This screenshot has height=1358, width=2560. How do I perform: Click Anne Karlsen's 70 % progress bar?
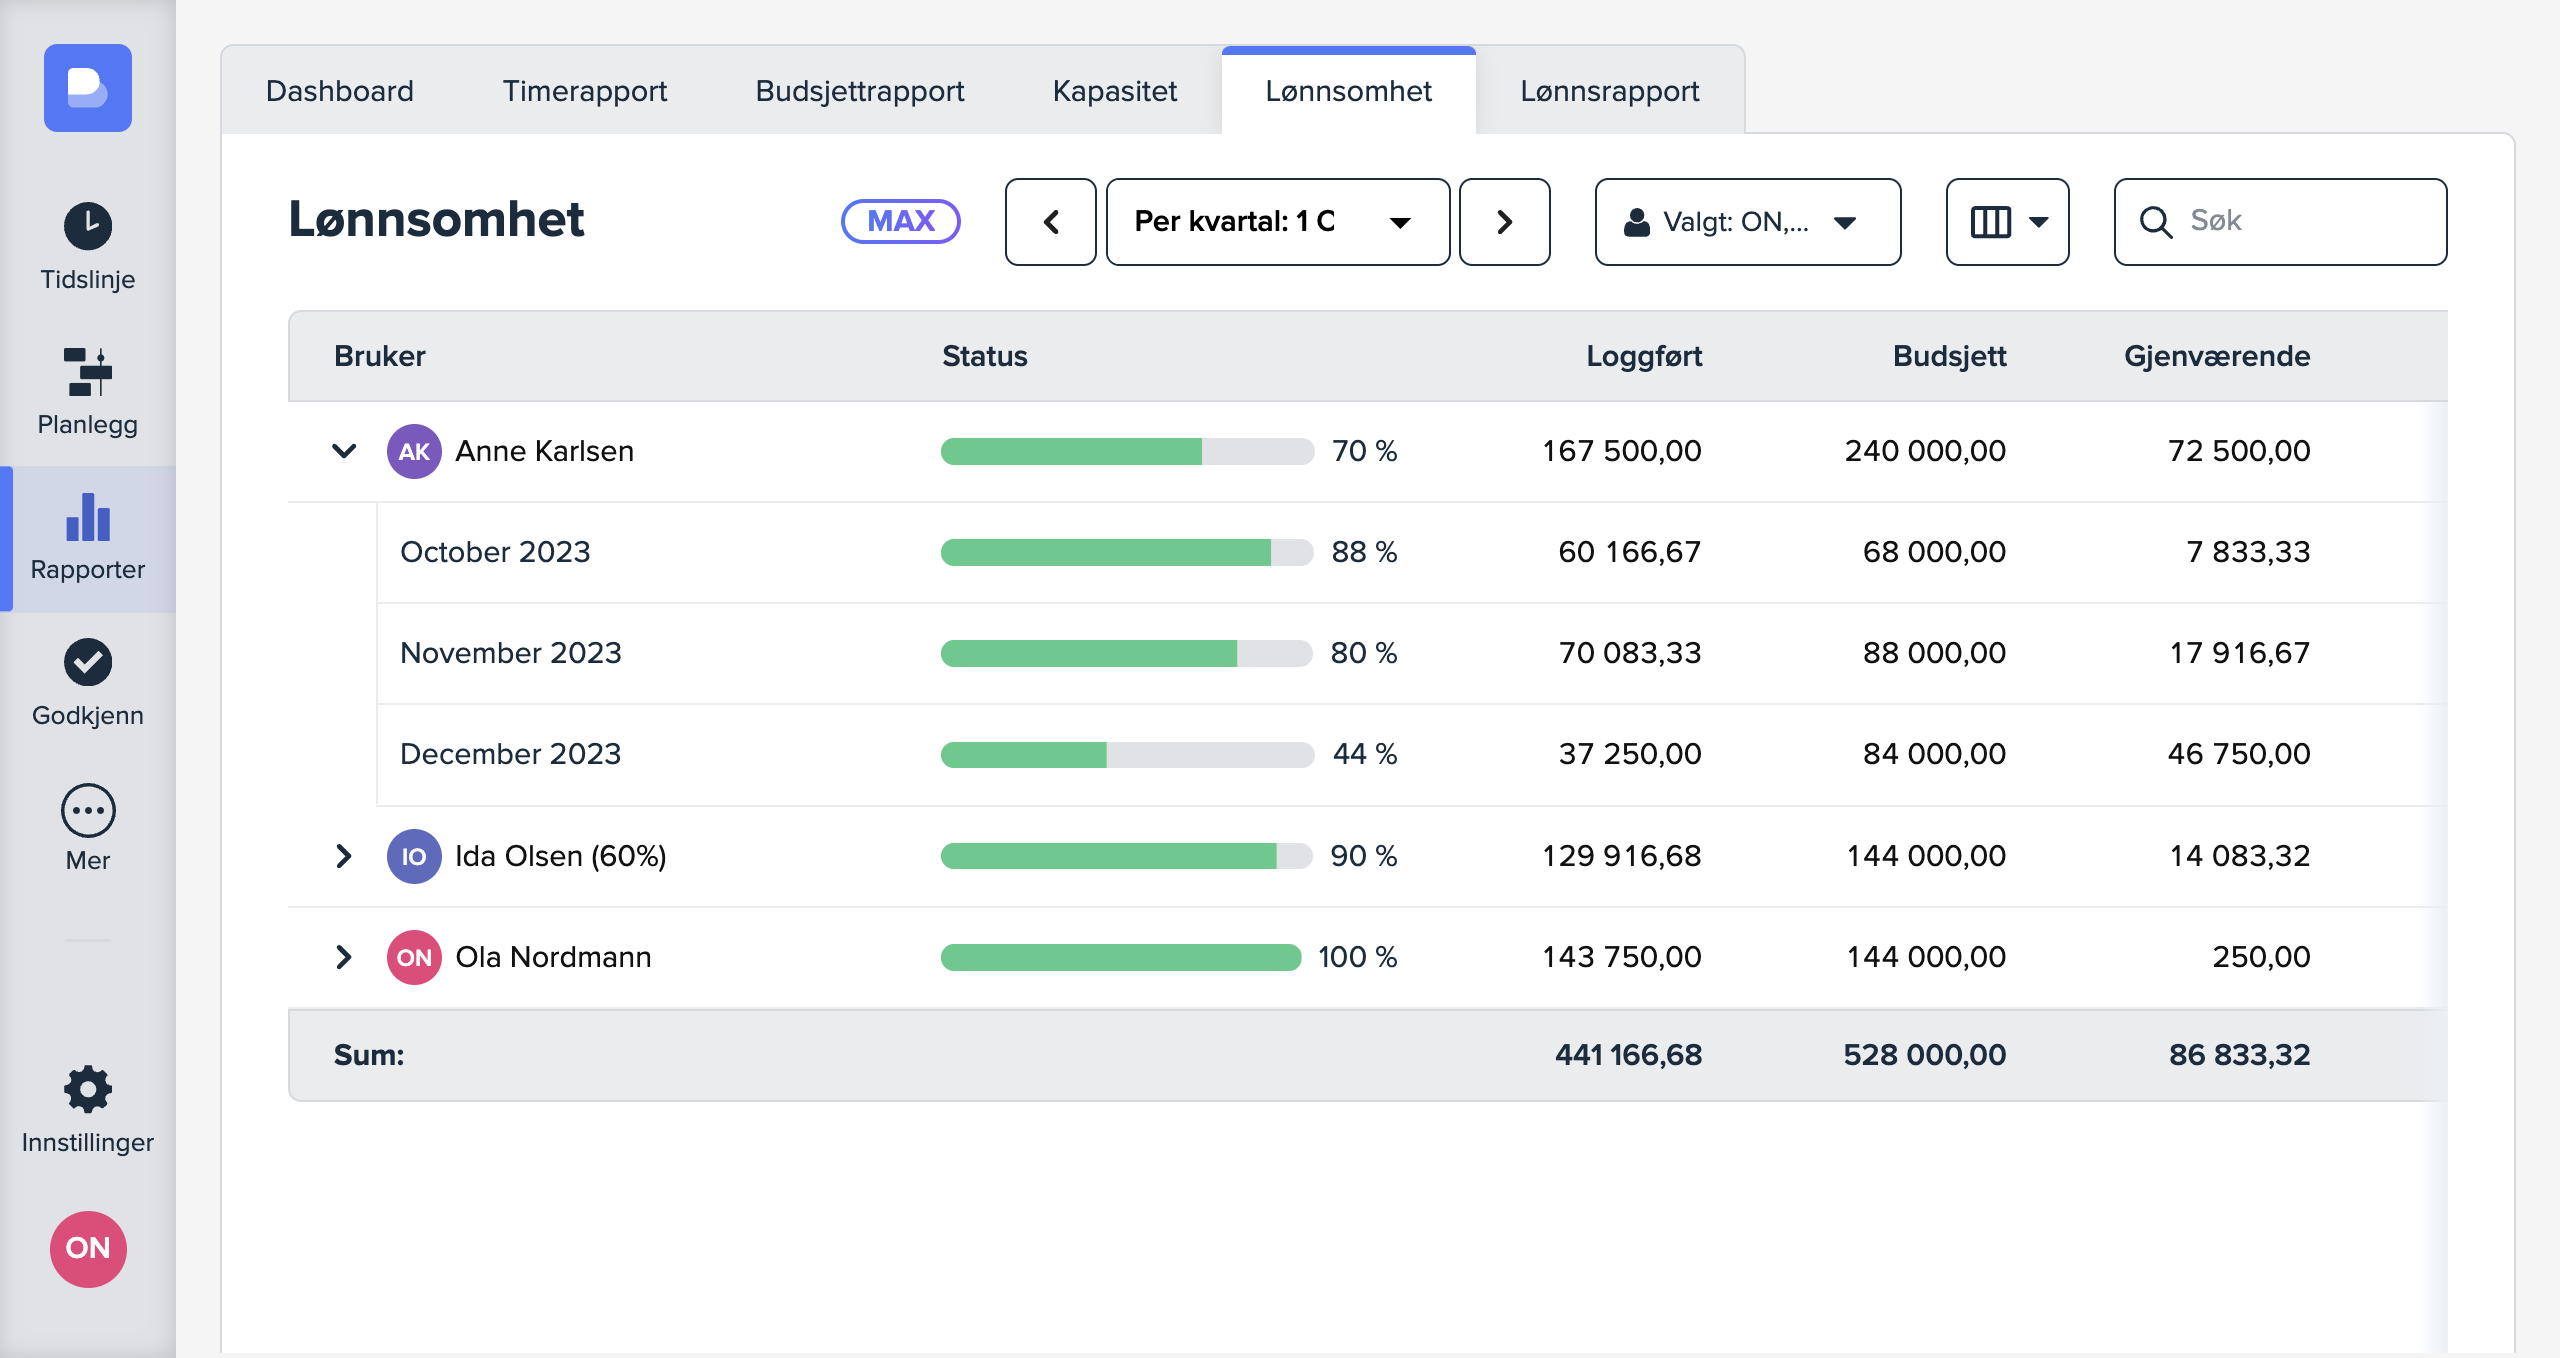tap(1127, 451)
